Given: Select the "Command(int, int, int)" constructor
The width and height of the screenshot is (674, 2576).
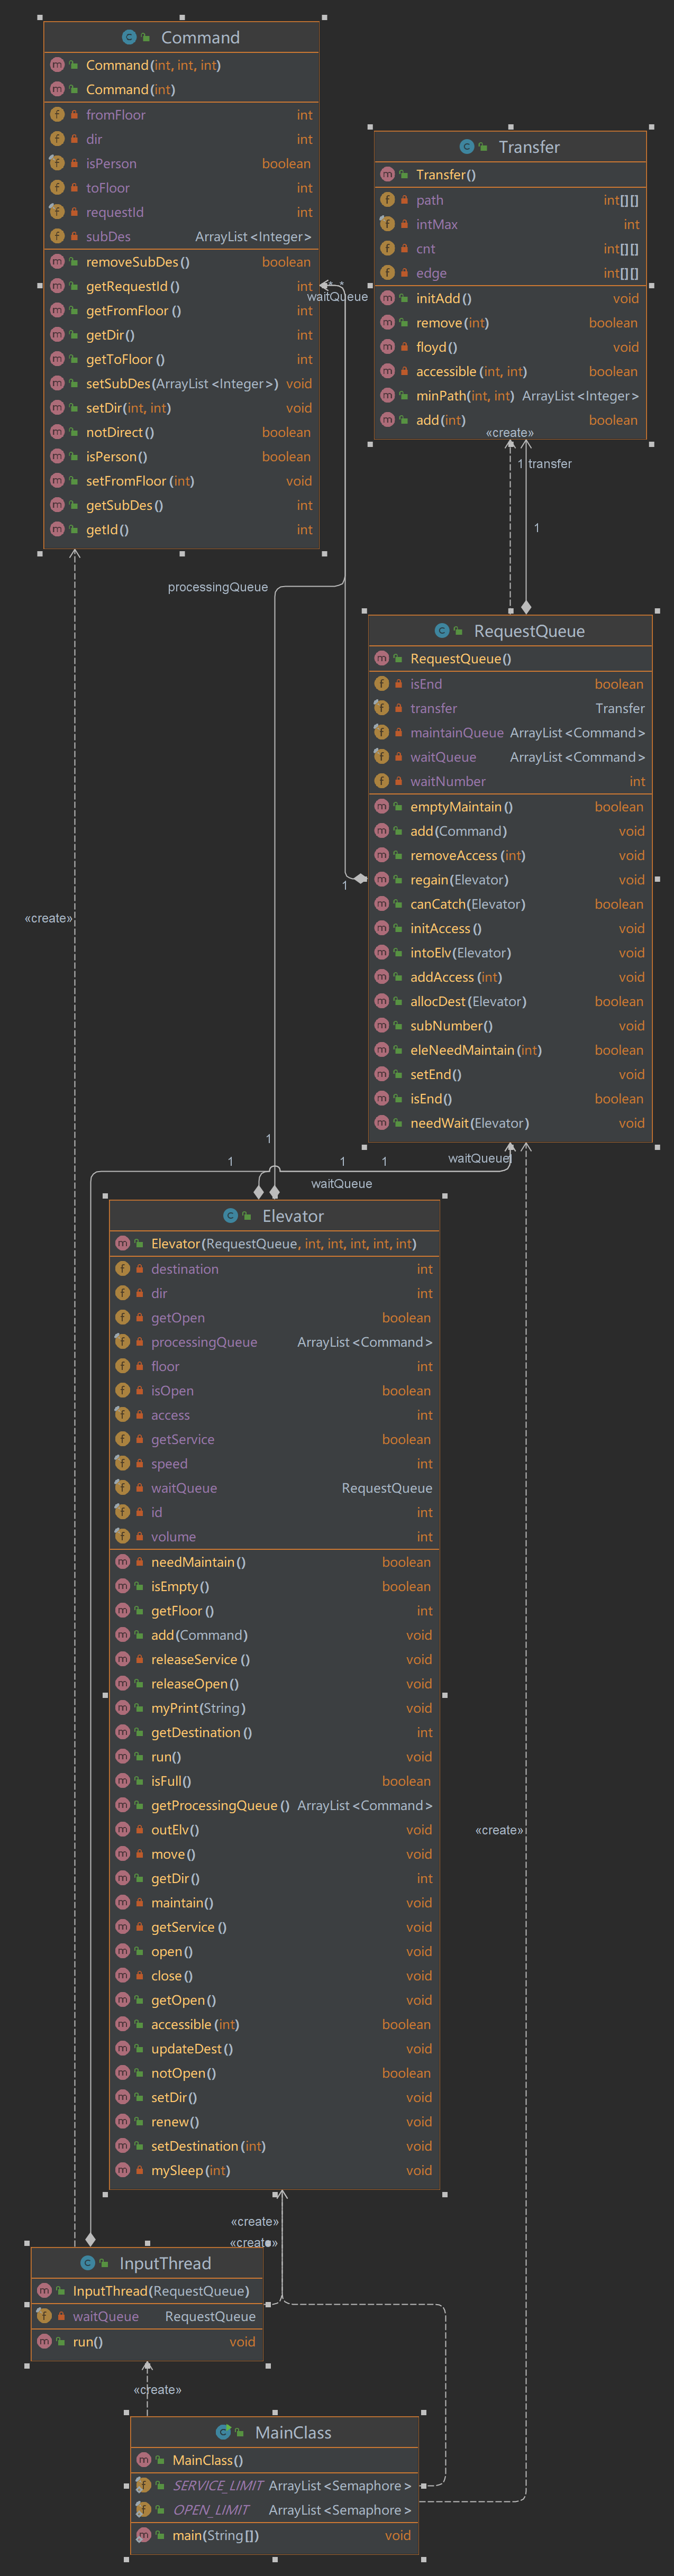Looking at the screenshot, I should [x=153, y=65].
